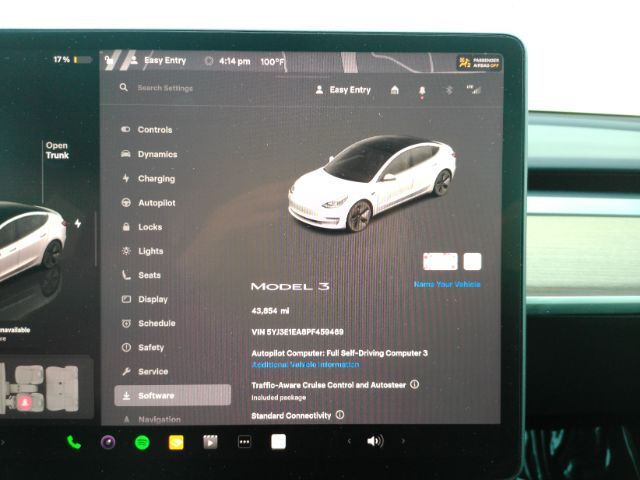Image resolution: width=640 pixels, height=480 pixels.
Task: Tap the LTE signal strength icon
Action: [473, 89]
